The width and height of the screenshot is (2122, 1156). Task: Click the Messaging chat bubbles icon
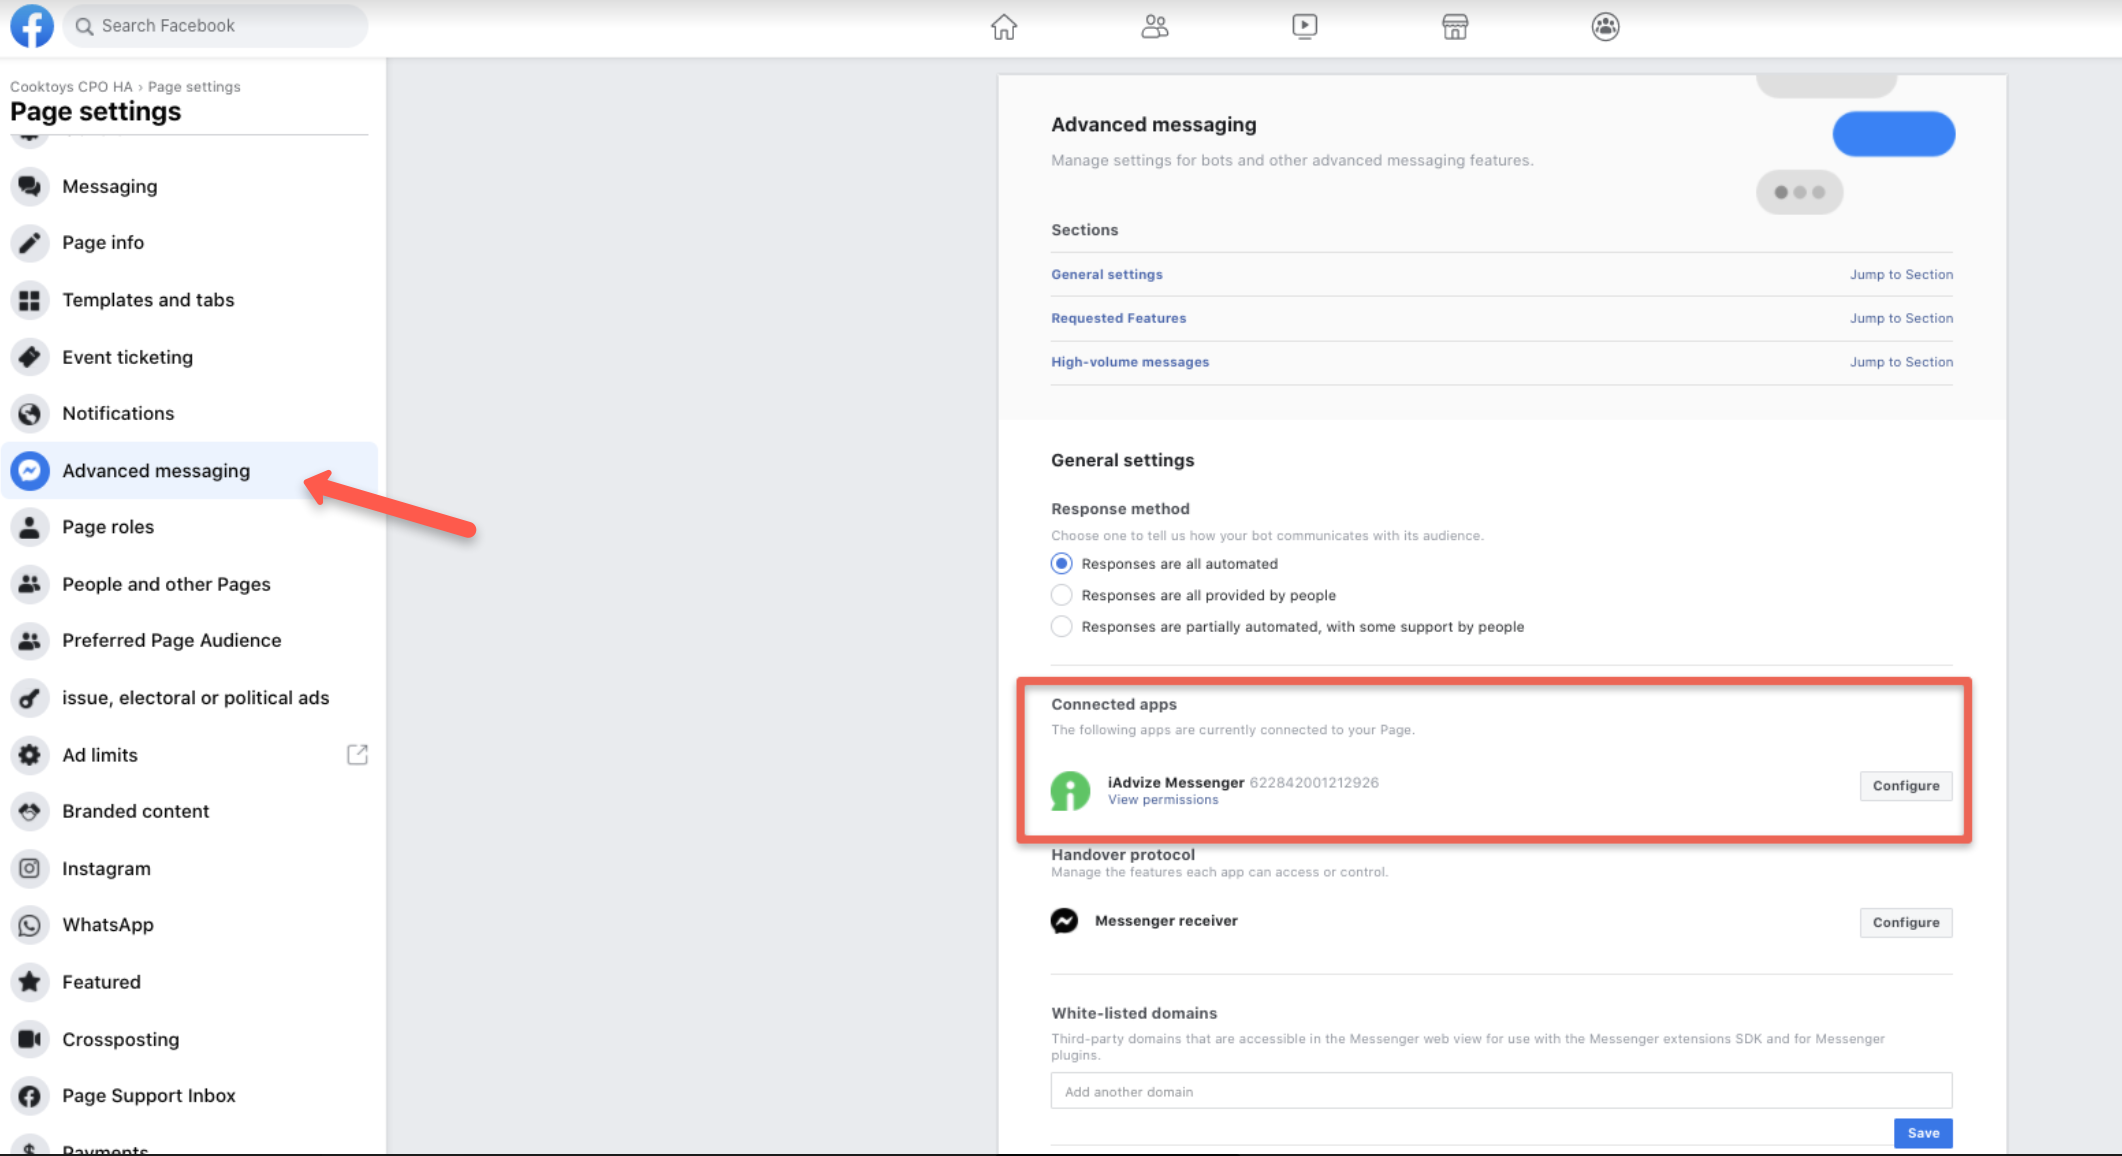click(x=30, y=186)
